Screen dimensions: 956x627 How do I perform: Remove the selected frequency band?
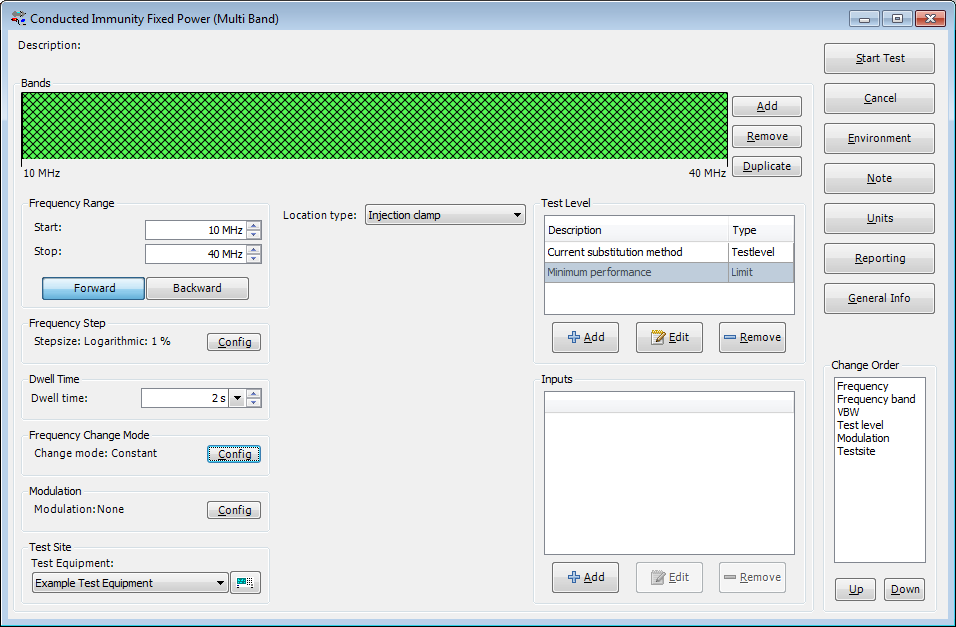tap(767, 136)
